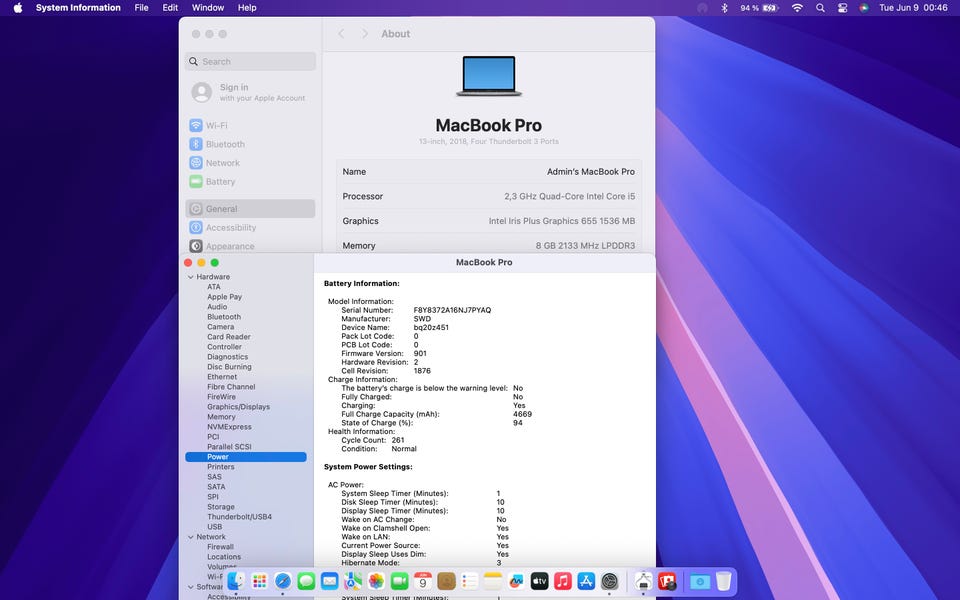Open Finder from the Dock
Screen dimensions: 960x600
236,581
